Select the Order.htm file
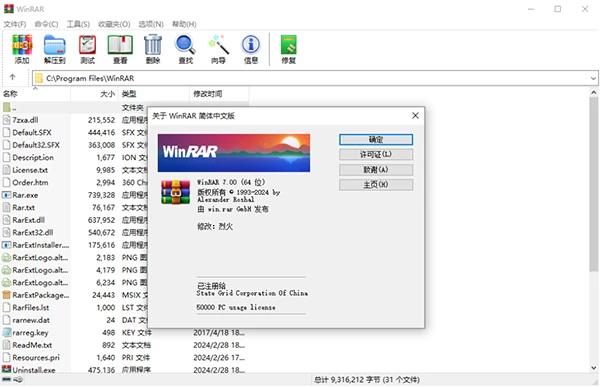This screenshot has width=600, height=387. pos(30,183)
